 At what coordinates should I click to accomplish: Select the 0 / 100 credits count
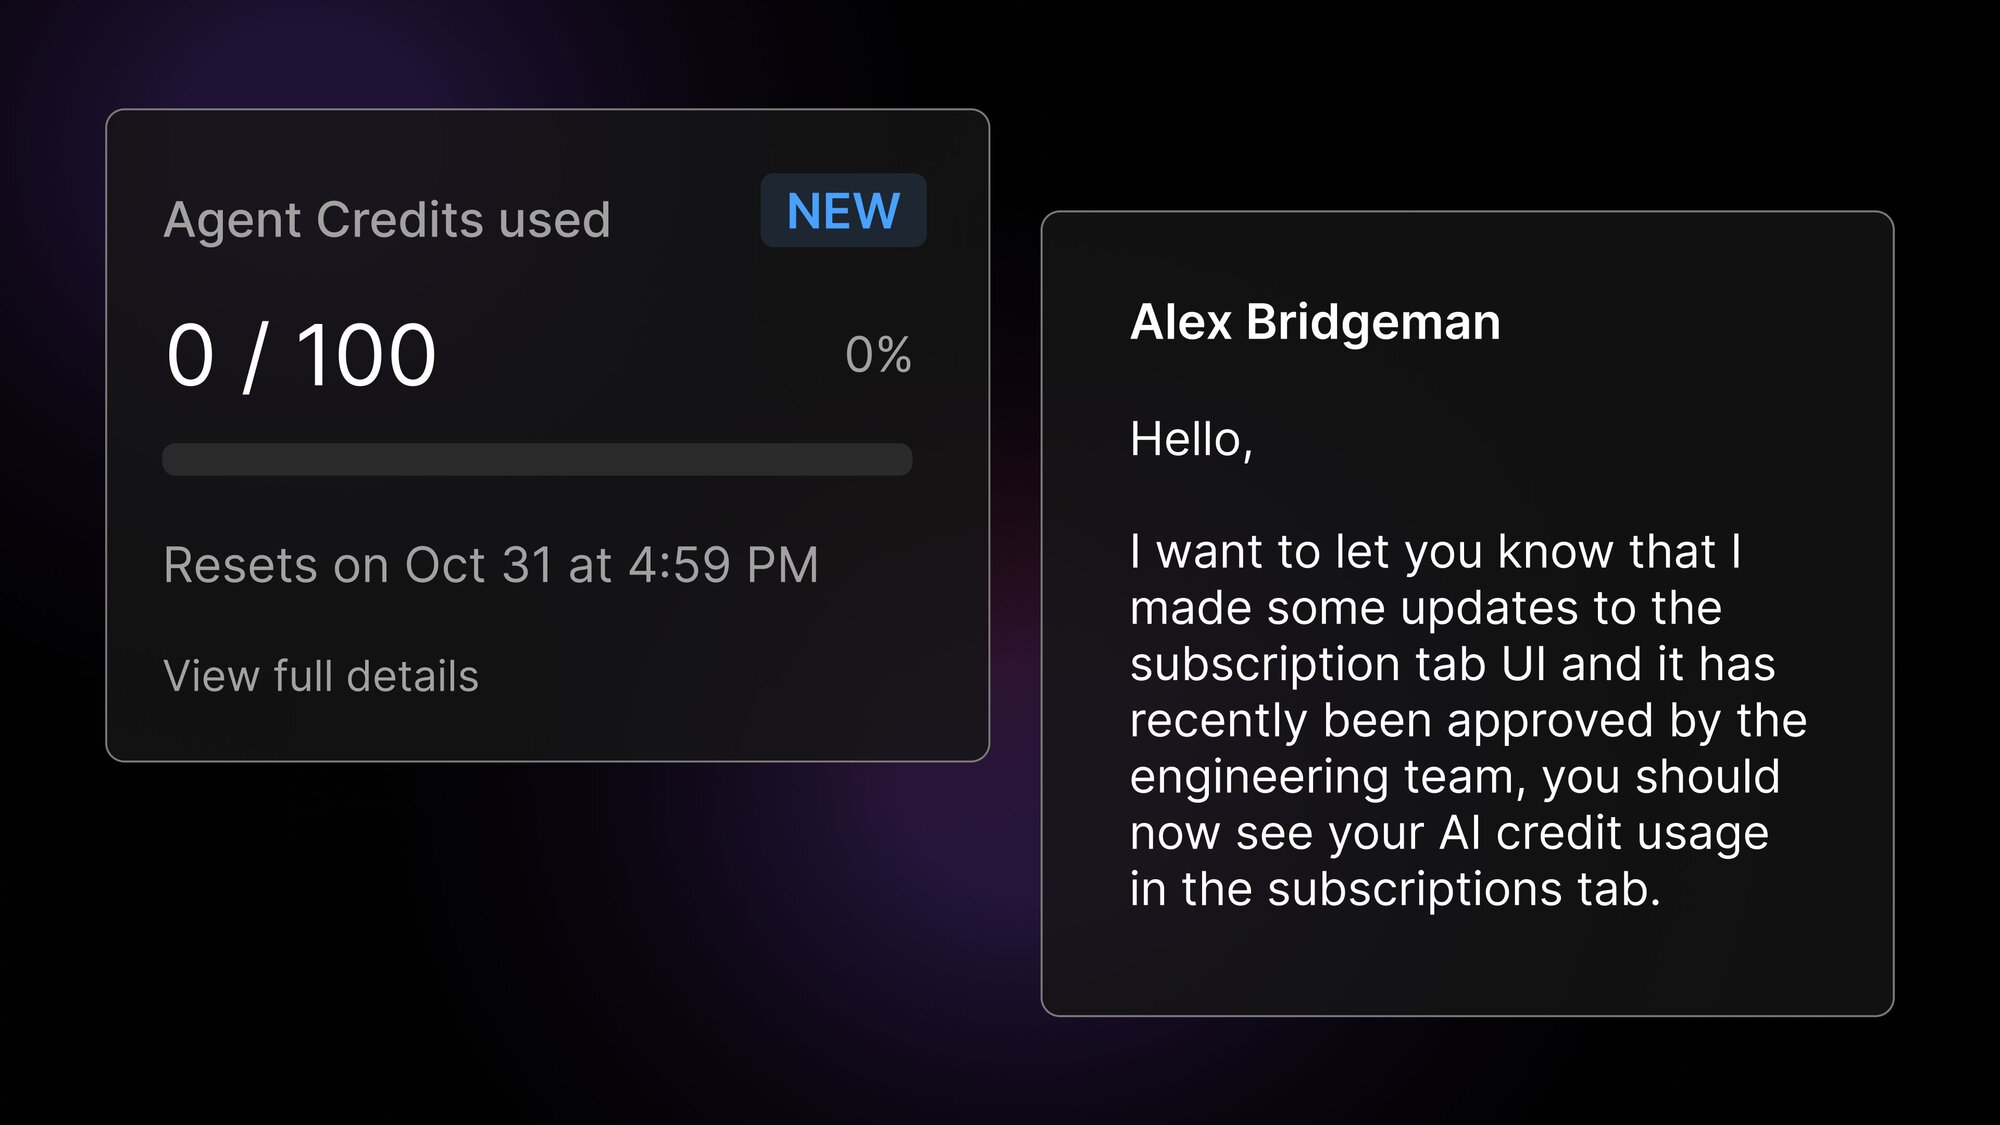tap(301, 355)
